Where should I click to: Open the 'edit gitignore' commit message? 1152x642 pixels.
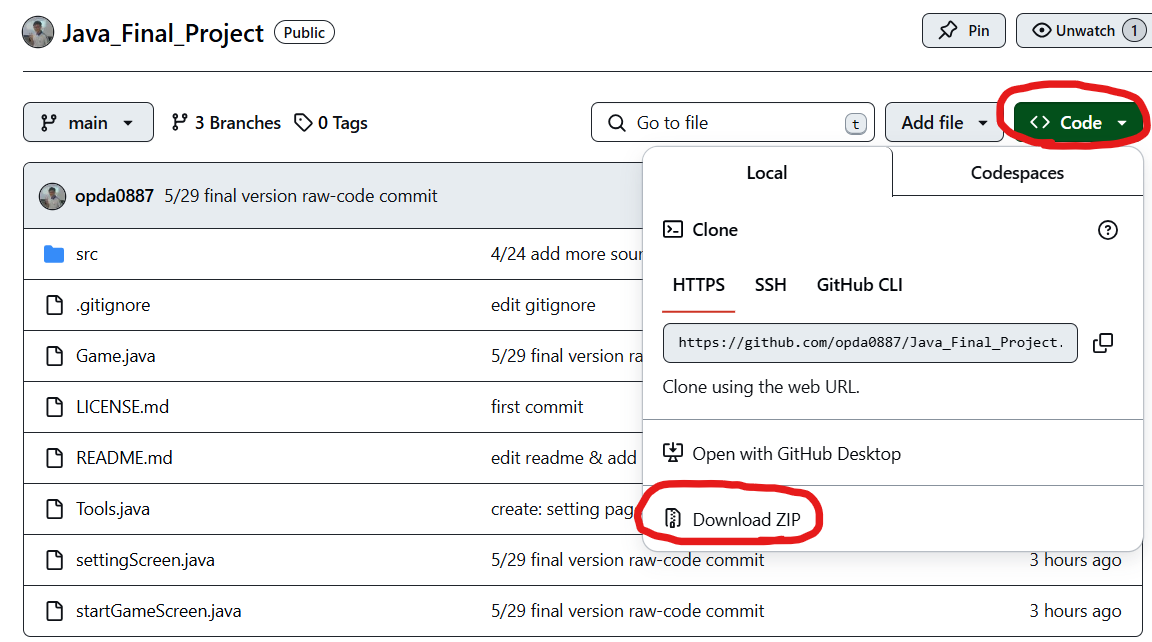point(543,305)
